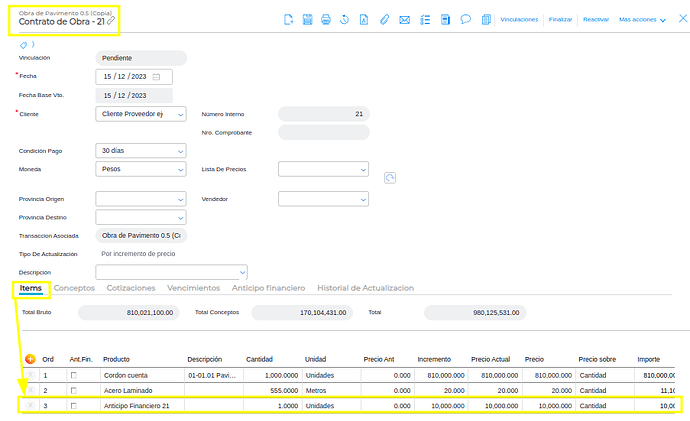The width and height of the screenshot is (690, 421).
Task: Toggle Ant.Fin. checkbox for Acero Laminado
Action: pyautogui.click(x=74, y=390)
